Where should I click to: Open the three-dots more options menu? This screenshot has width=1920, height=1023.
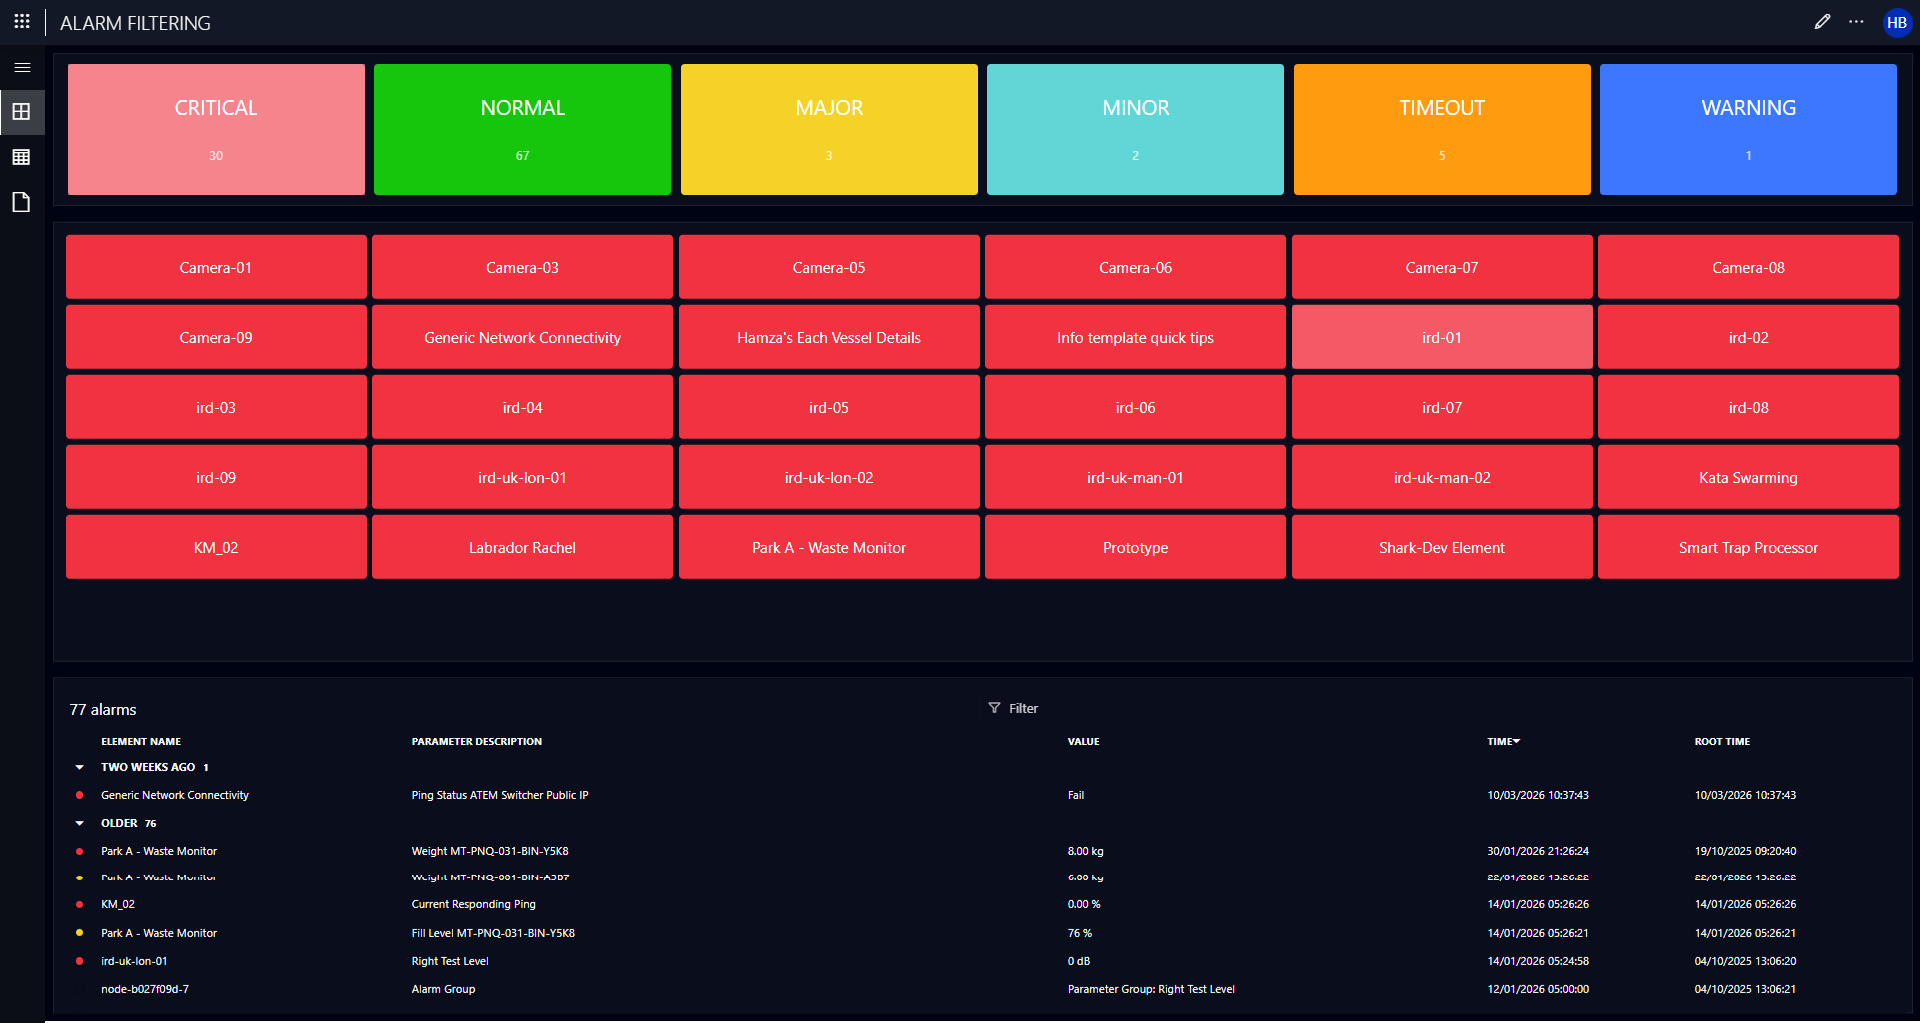[1856, 22]
